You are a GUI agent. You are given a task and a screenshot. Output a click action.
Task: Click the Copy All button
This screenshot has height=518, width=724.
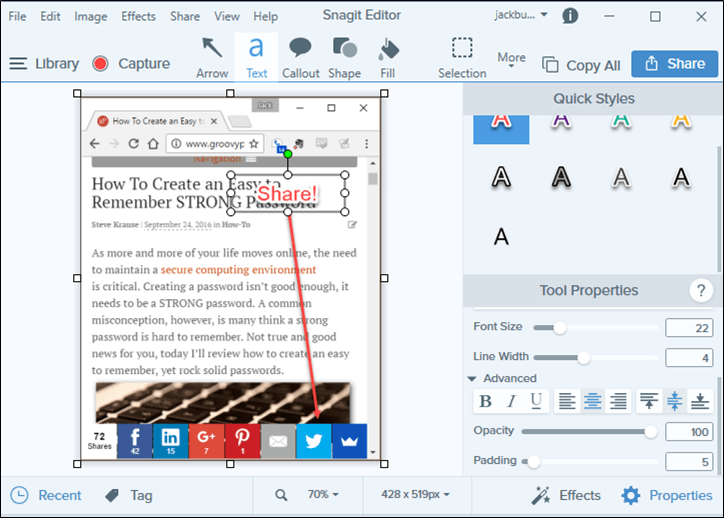581,65
